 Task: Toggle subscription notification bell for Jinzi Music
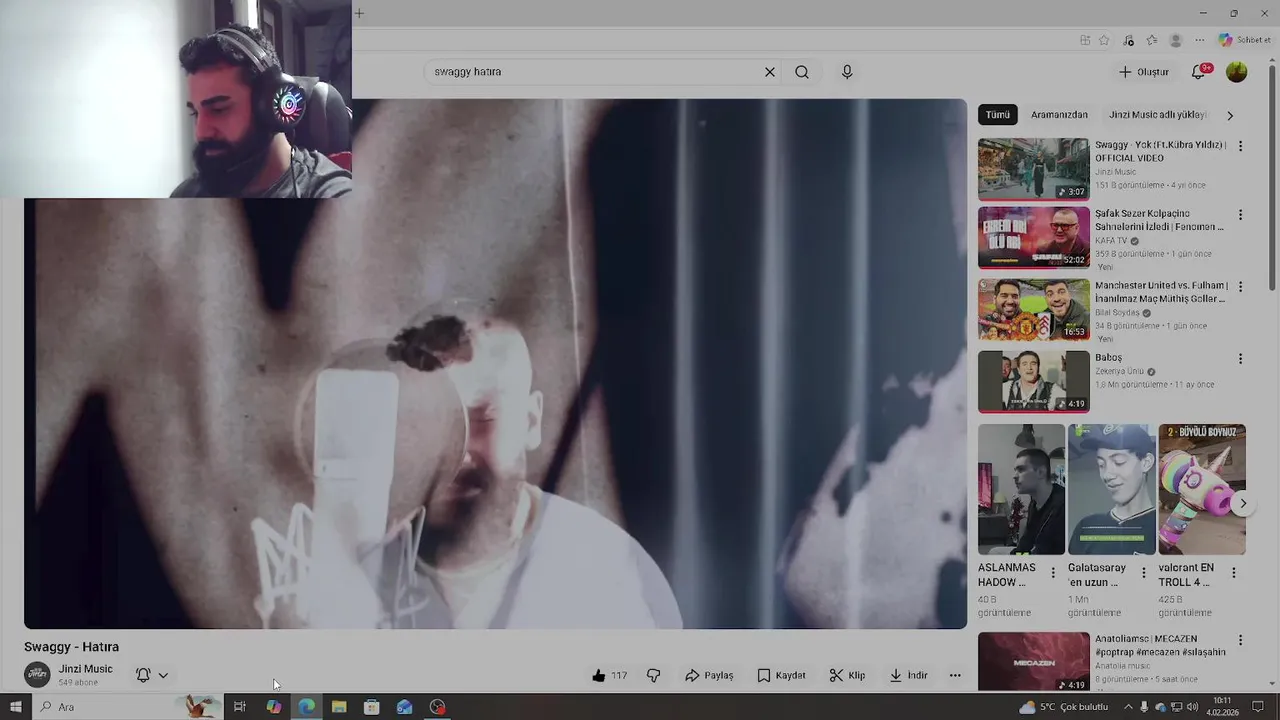point(143,675)
